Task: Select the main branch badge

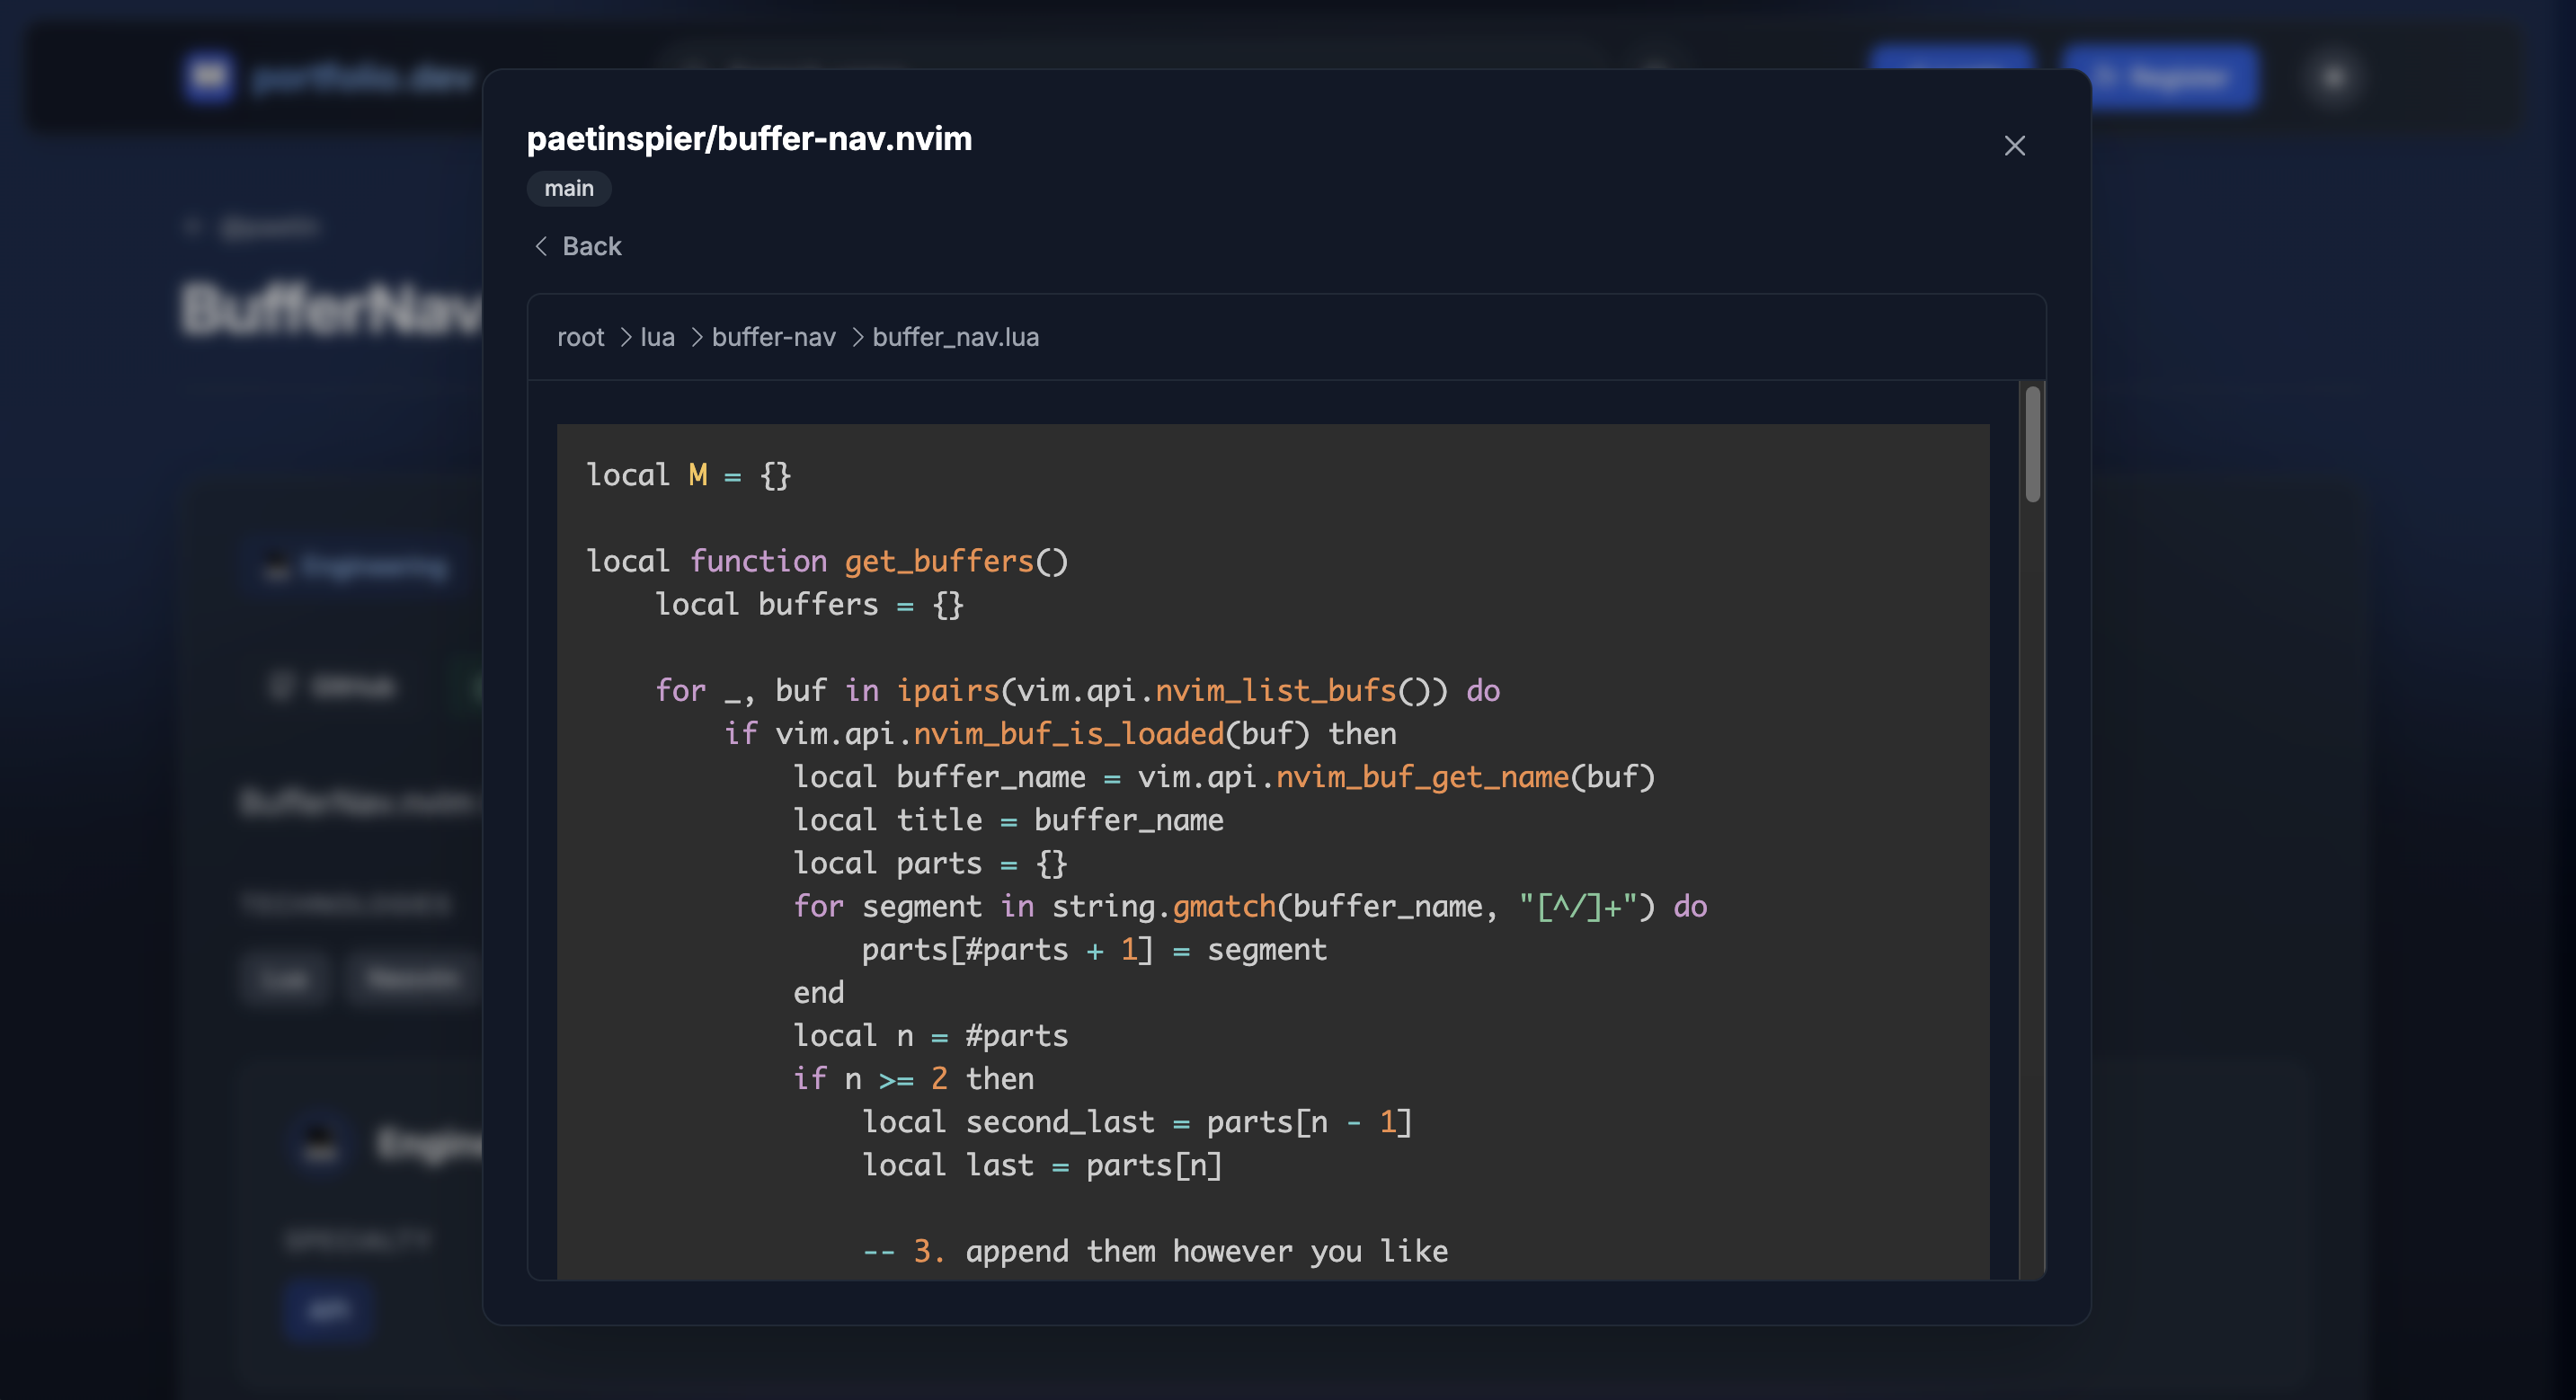Action: click(568, 188)
